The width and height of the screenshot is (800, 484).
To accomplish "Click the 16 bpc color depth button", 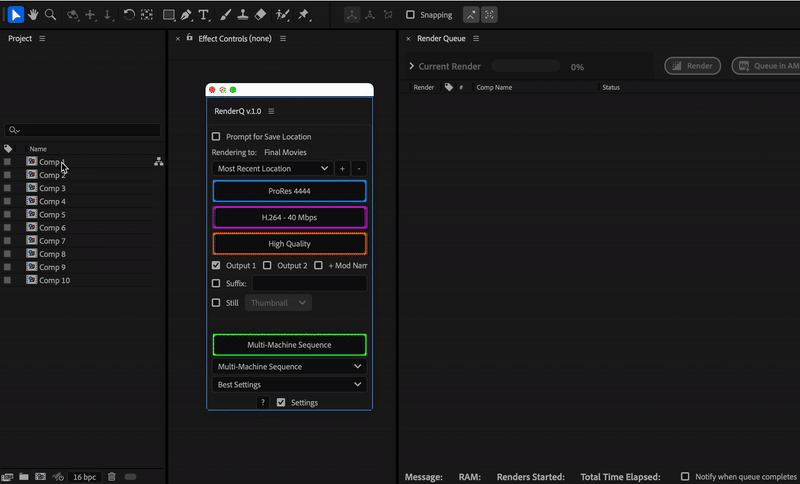I will [x=84, y=477].
